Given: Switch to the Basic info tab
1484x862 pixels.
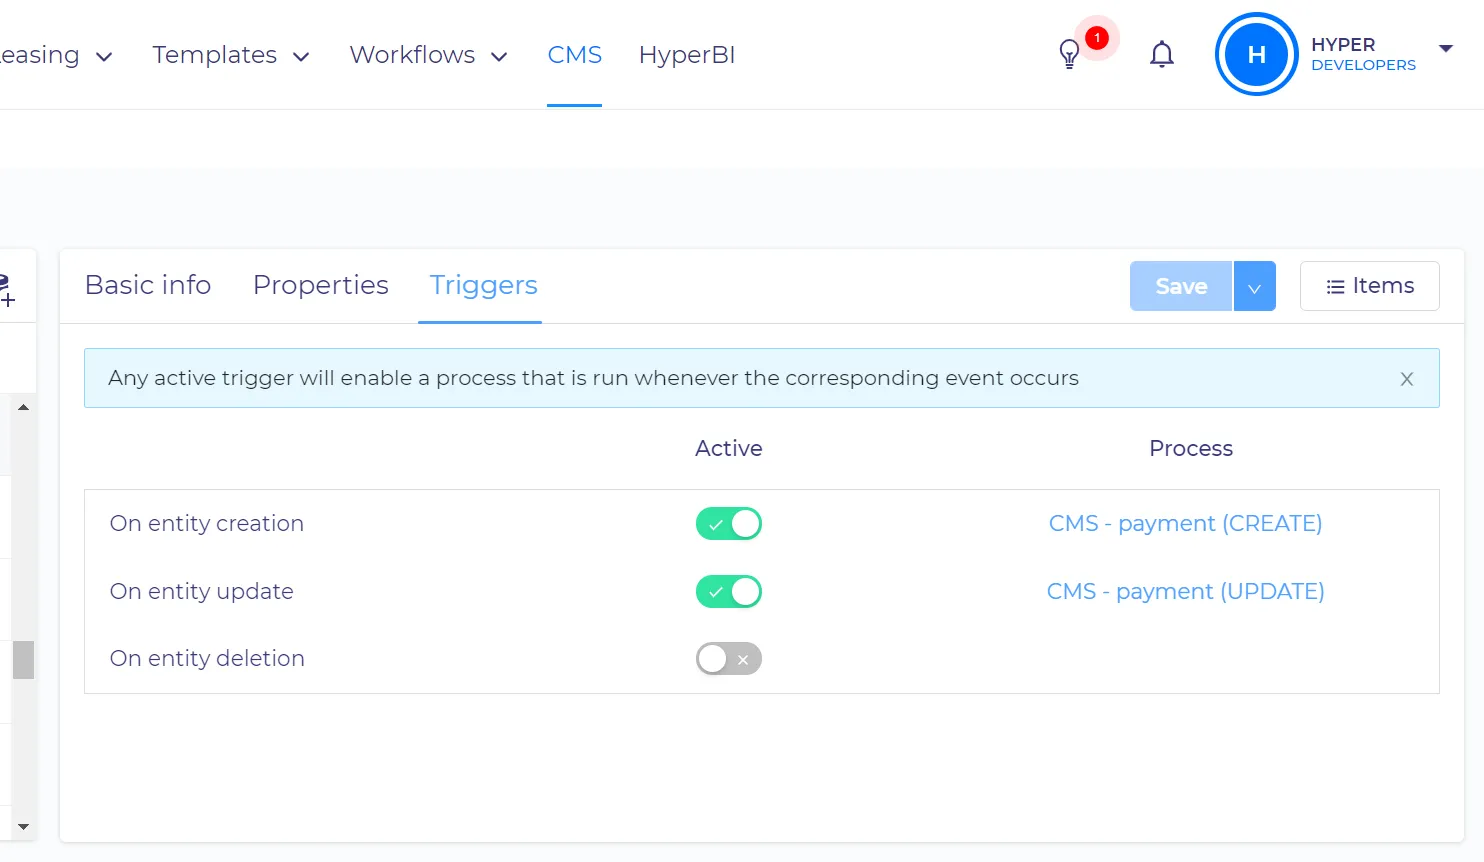Looking at the screenshot, I should pyautogui.click(x=148, y=285).
